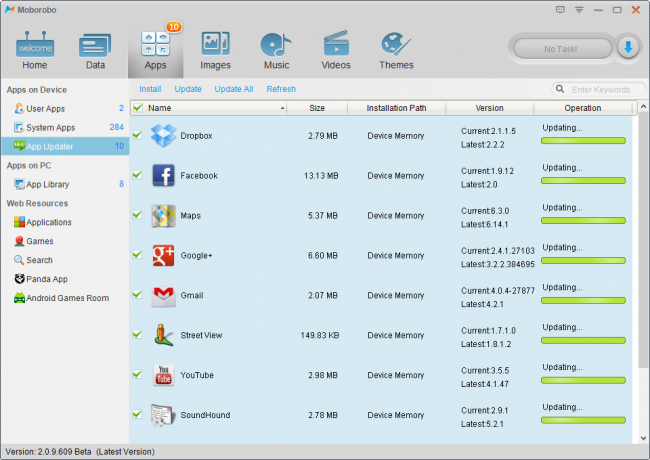Toggle the select-all checkbox in header
This screenshot has width=650, height=460.
click(x=138, y=108)
